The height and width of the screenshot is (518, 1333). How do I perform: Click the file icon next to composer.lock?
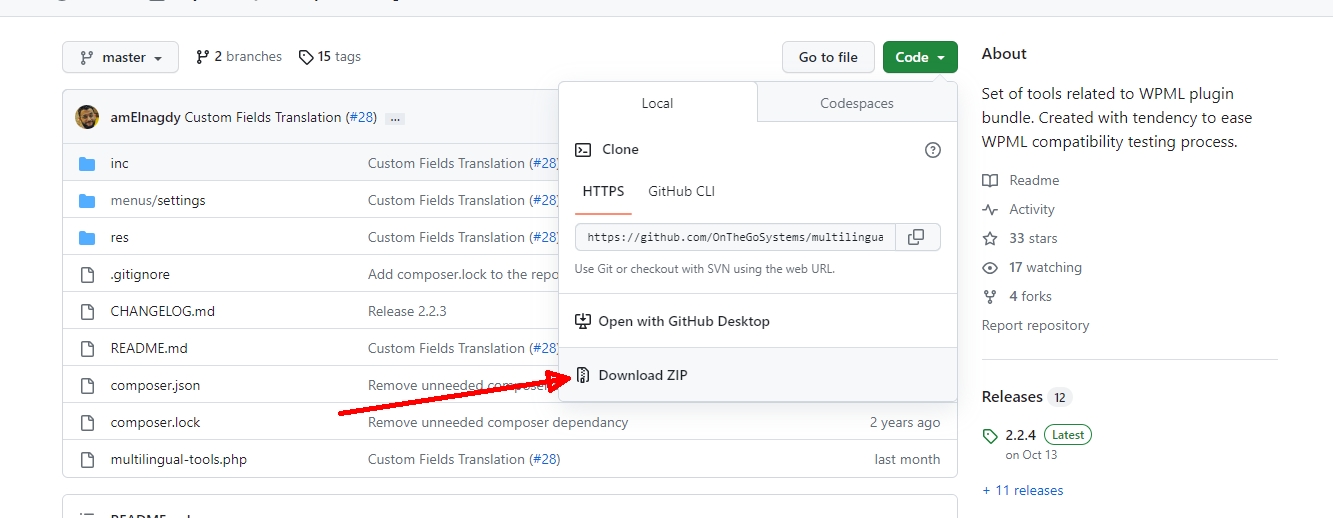coord(87,422)
